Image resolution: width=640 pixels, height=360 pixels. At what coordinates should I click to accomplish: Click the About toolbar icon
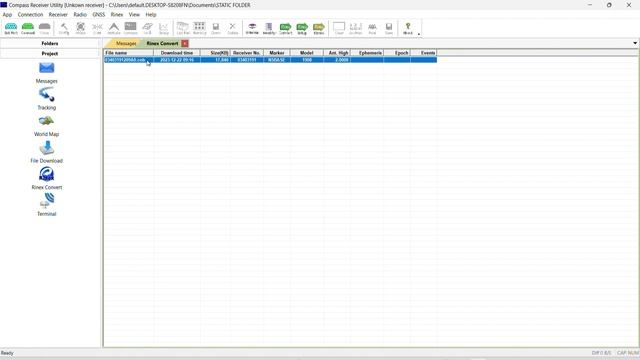point(408,28)
